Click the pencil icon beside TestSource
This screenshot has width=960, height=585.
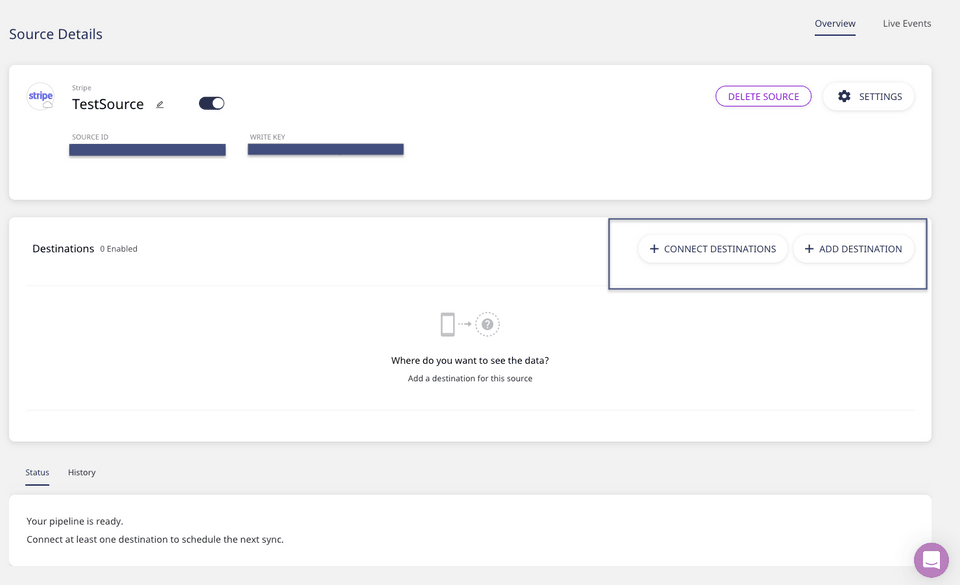pyautogui.click(x=160, y=104)
